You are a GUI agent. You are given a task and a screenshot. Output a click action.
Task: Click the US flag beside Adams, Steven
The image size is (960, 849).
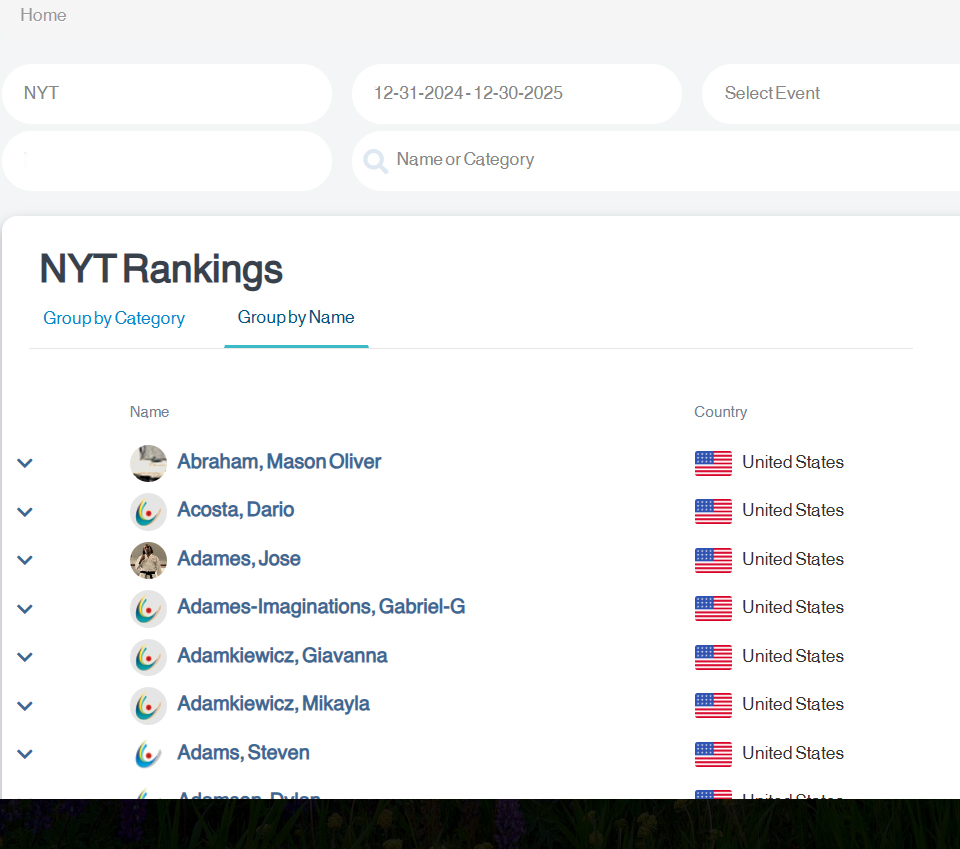pos(713,754)
